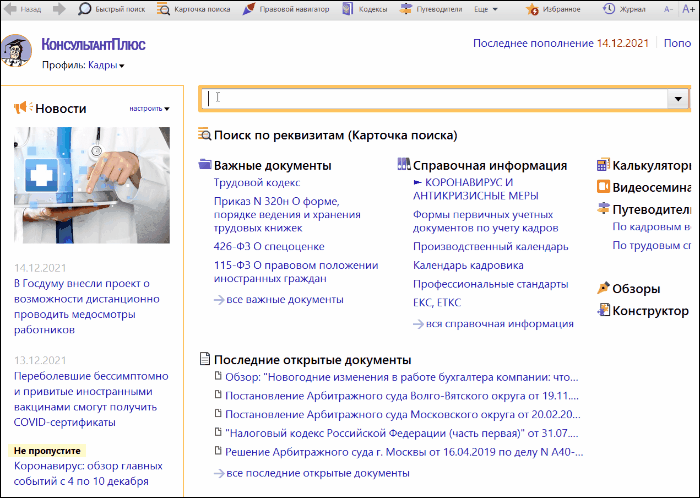Image resolution: width=700 pixels, height=498 pixels.
Task: Open the Конструктор section
Action: pyautogui.click(x=650, y=311)
